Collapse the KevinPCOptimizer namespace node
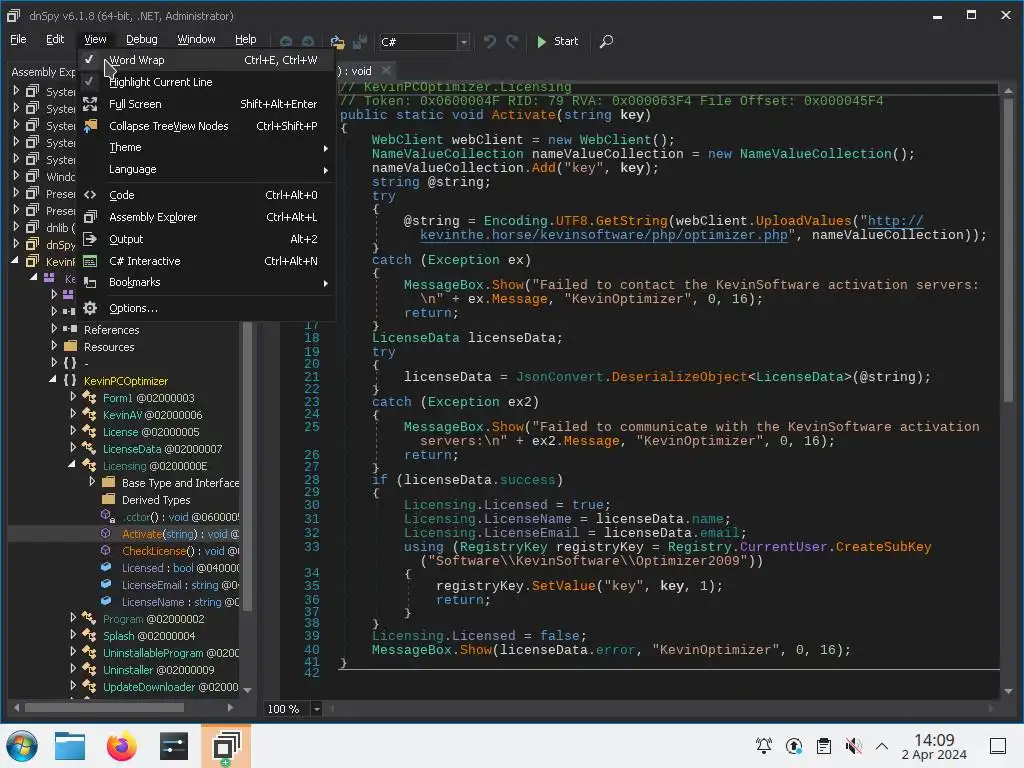Screen dimensions: 1024x768 click(53, 380)
